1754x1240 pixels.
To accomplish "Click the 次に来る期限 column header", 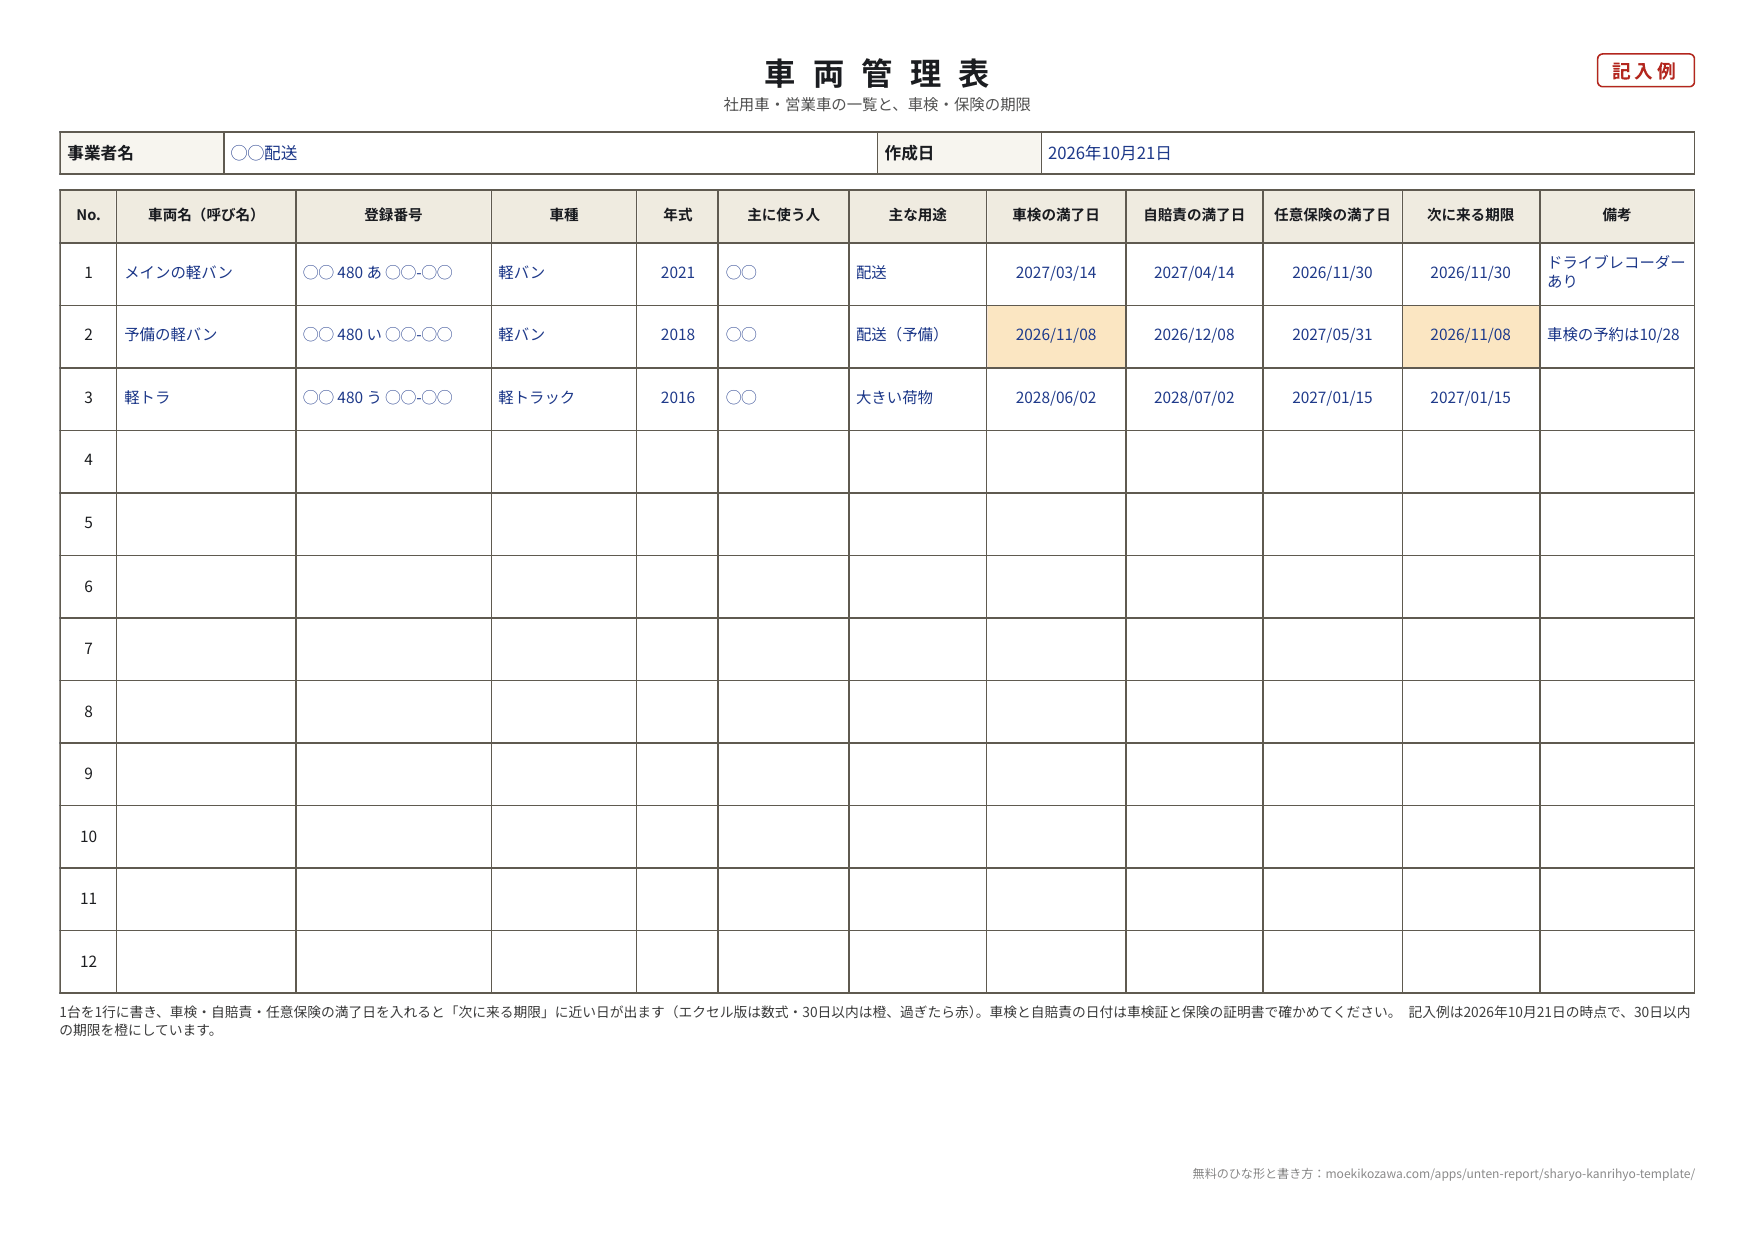I will coord(1470,215).
